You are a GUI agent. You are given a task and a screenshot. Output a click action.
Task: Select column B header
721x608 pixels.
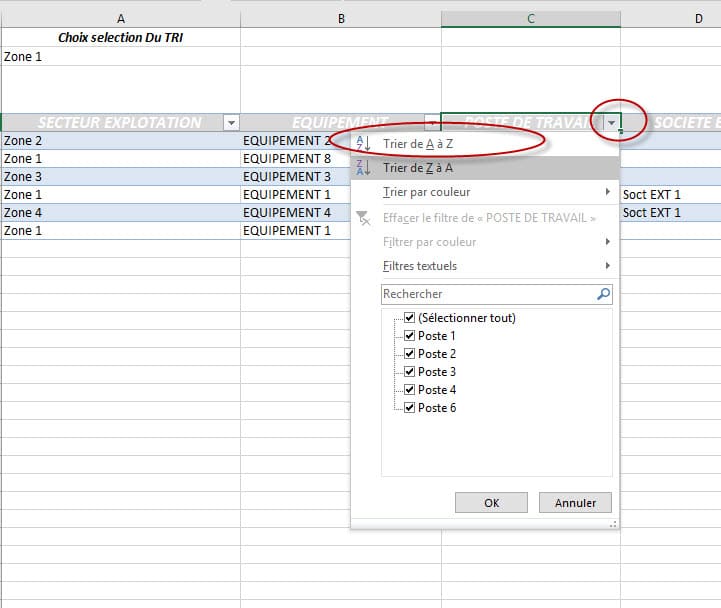341,19
